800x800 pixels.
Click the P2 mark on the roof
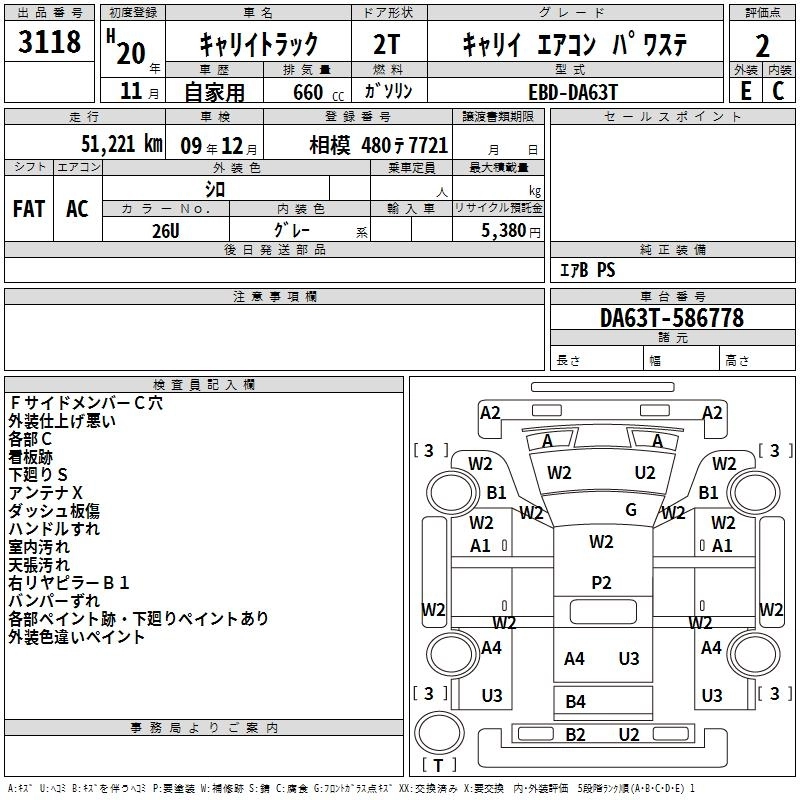[x=601, y=583]
